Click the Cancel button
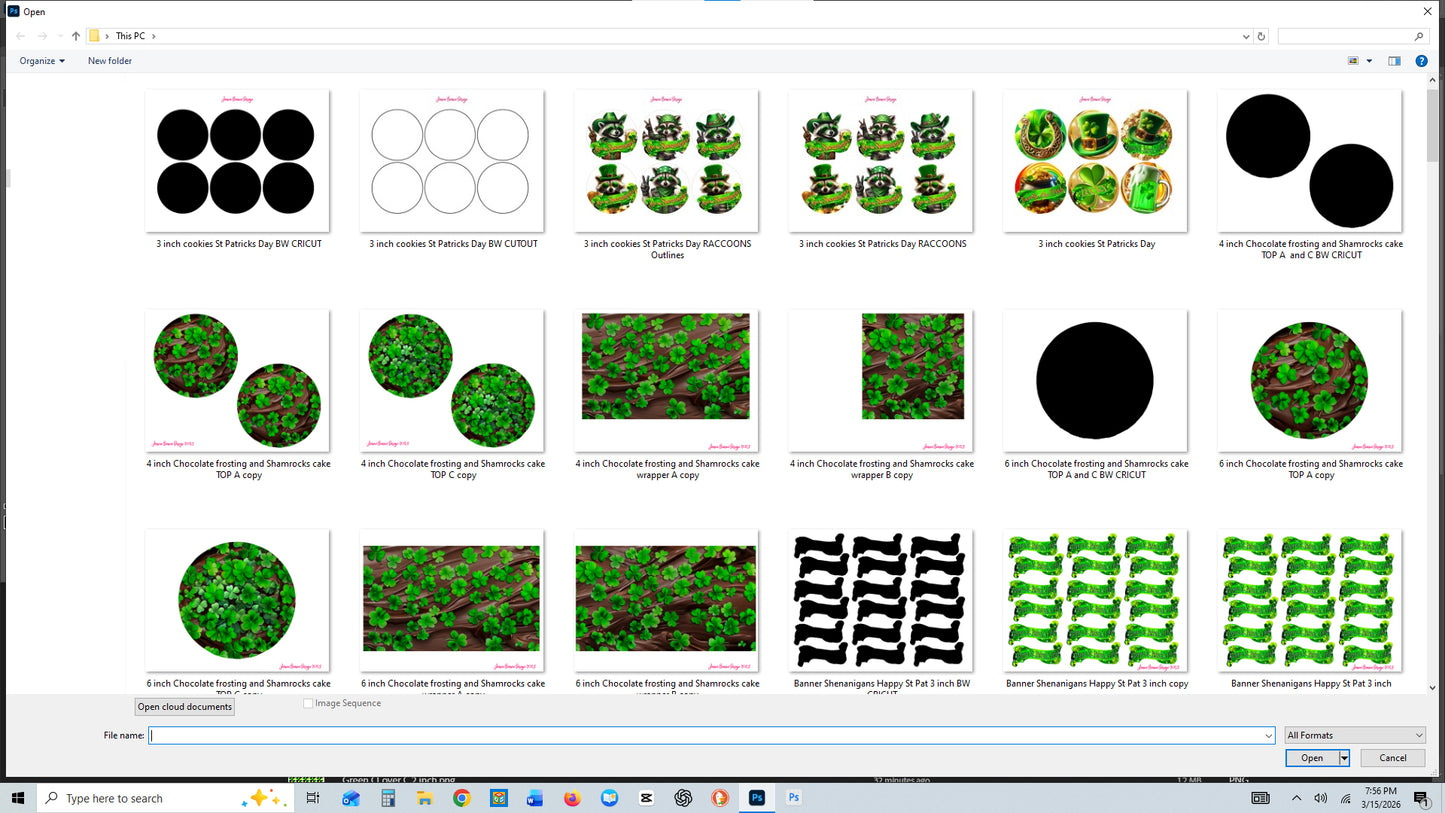Screen dimensions: 1445x813 [1391, 757]
